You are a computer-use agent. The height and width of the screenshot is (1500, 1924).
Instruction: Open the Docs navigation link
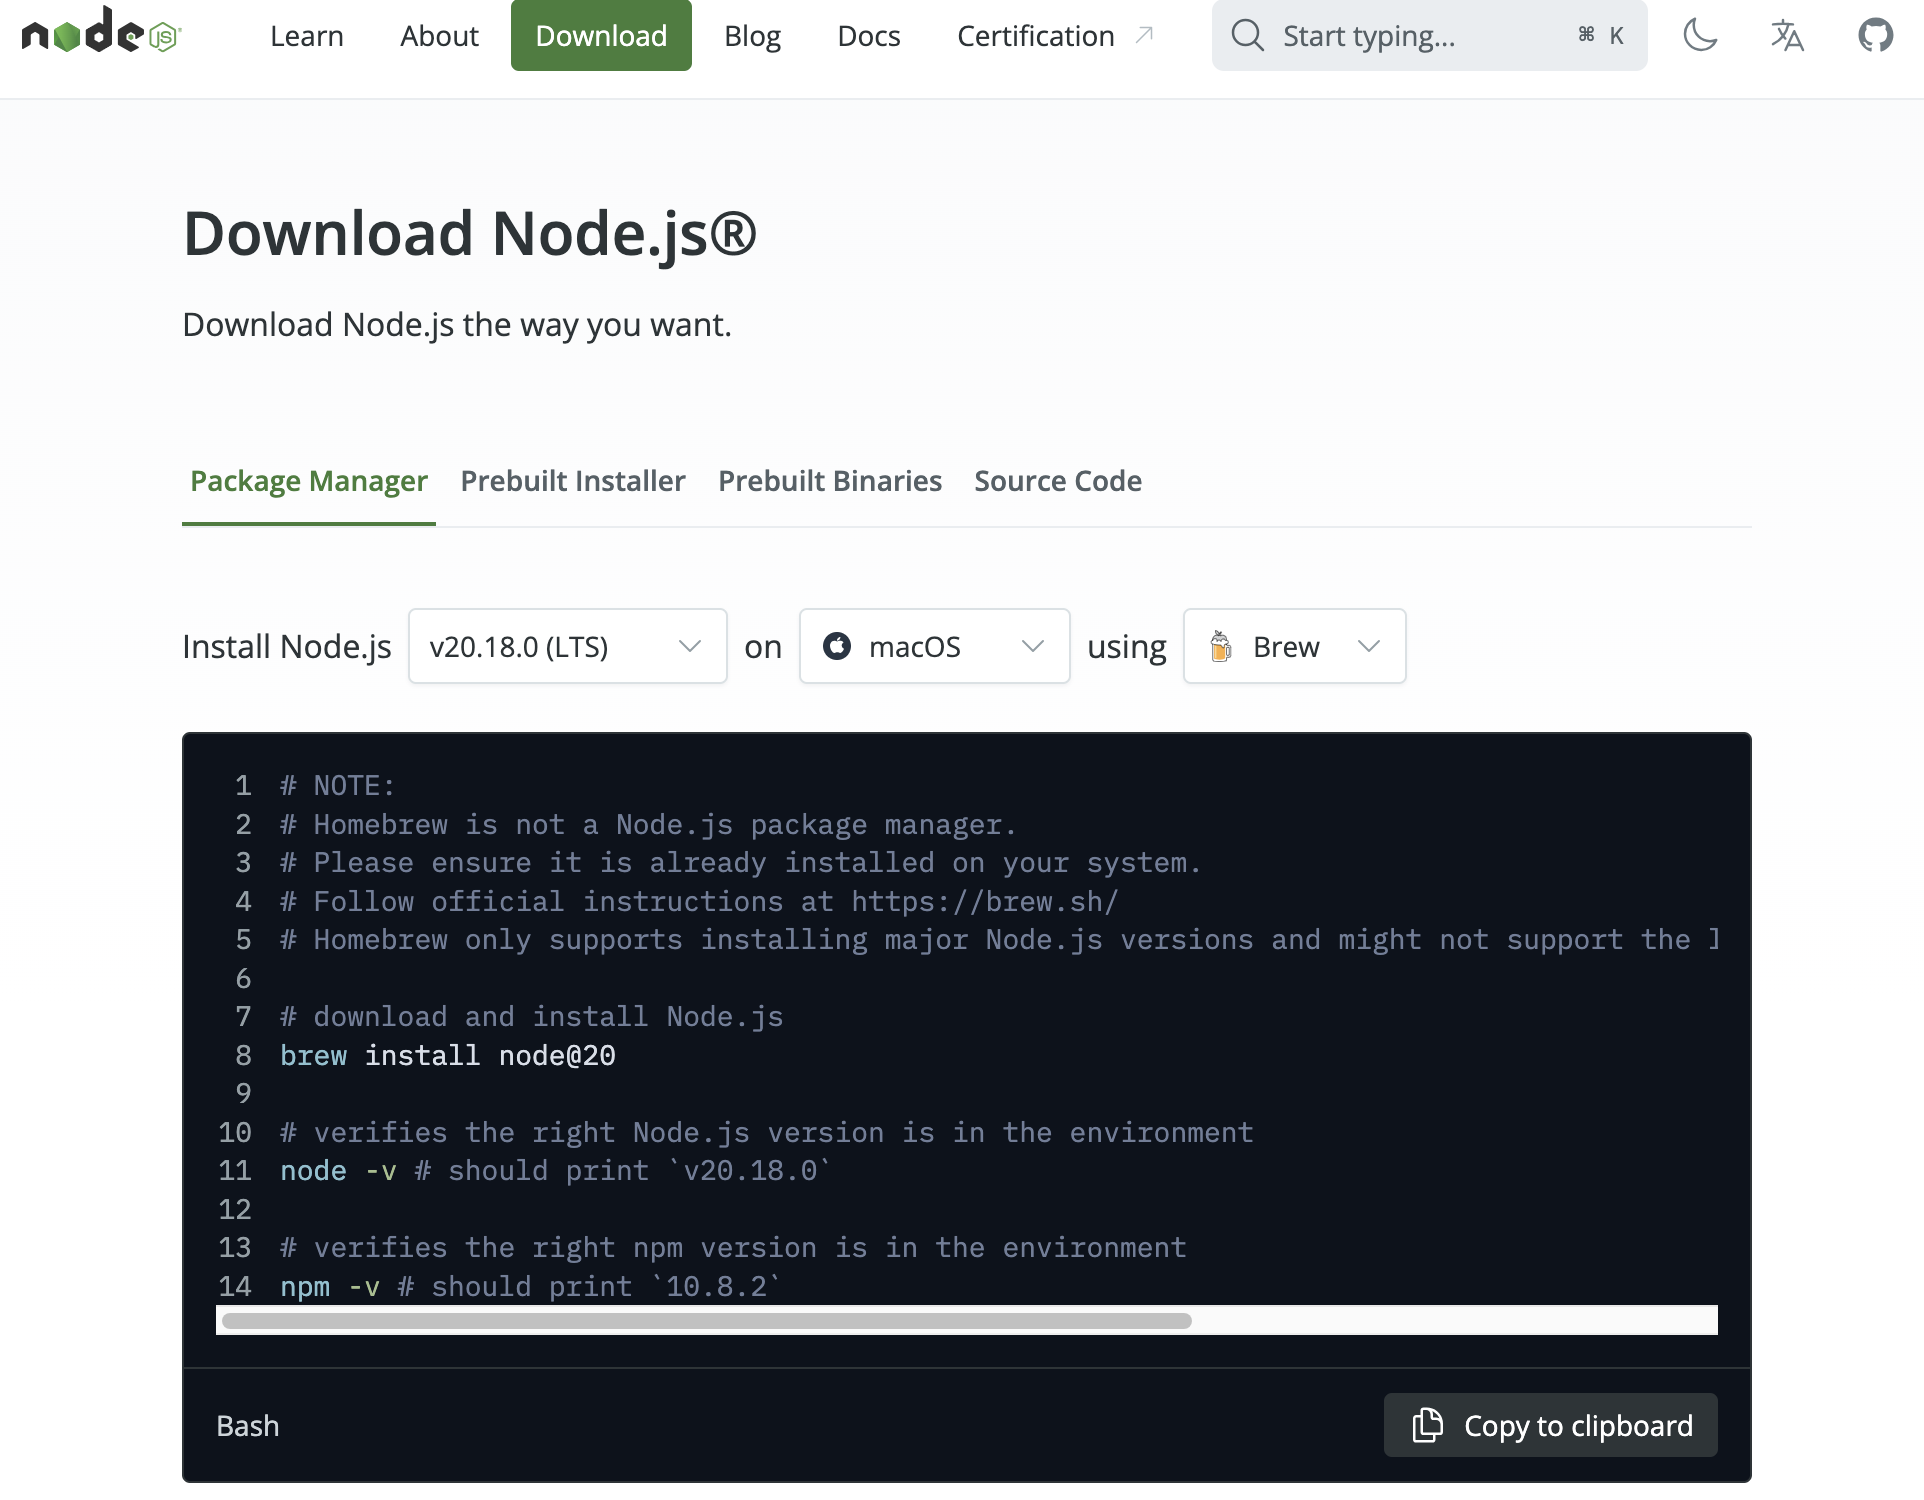(x=869, y=36)
